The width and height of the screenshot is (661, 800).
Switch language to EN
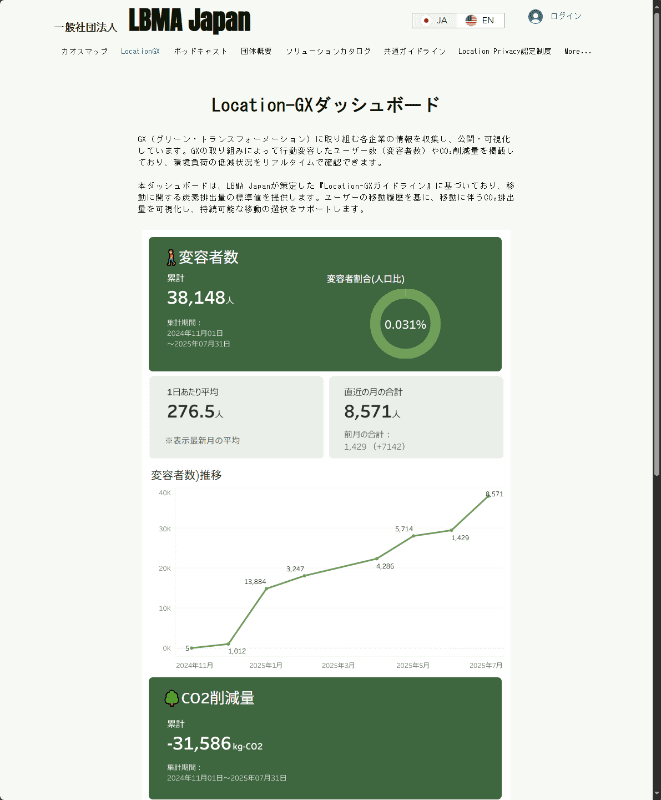click(x=480, y=20)
